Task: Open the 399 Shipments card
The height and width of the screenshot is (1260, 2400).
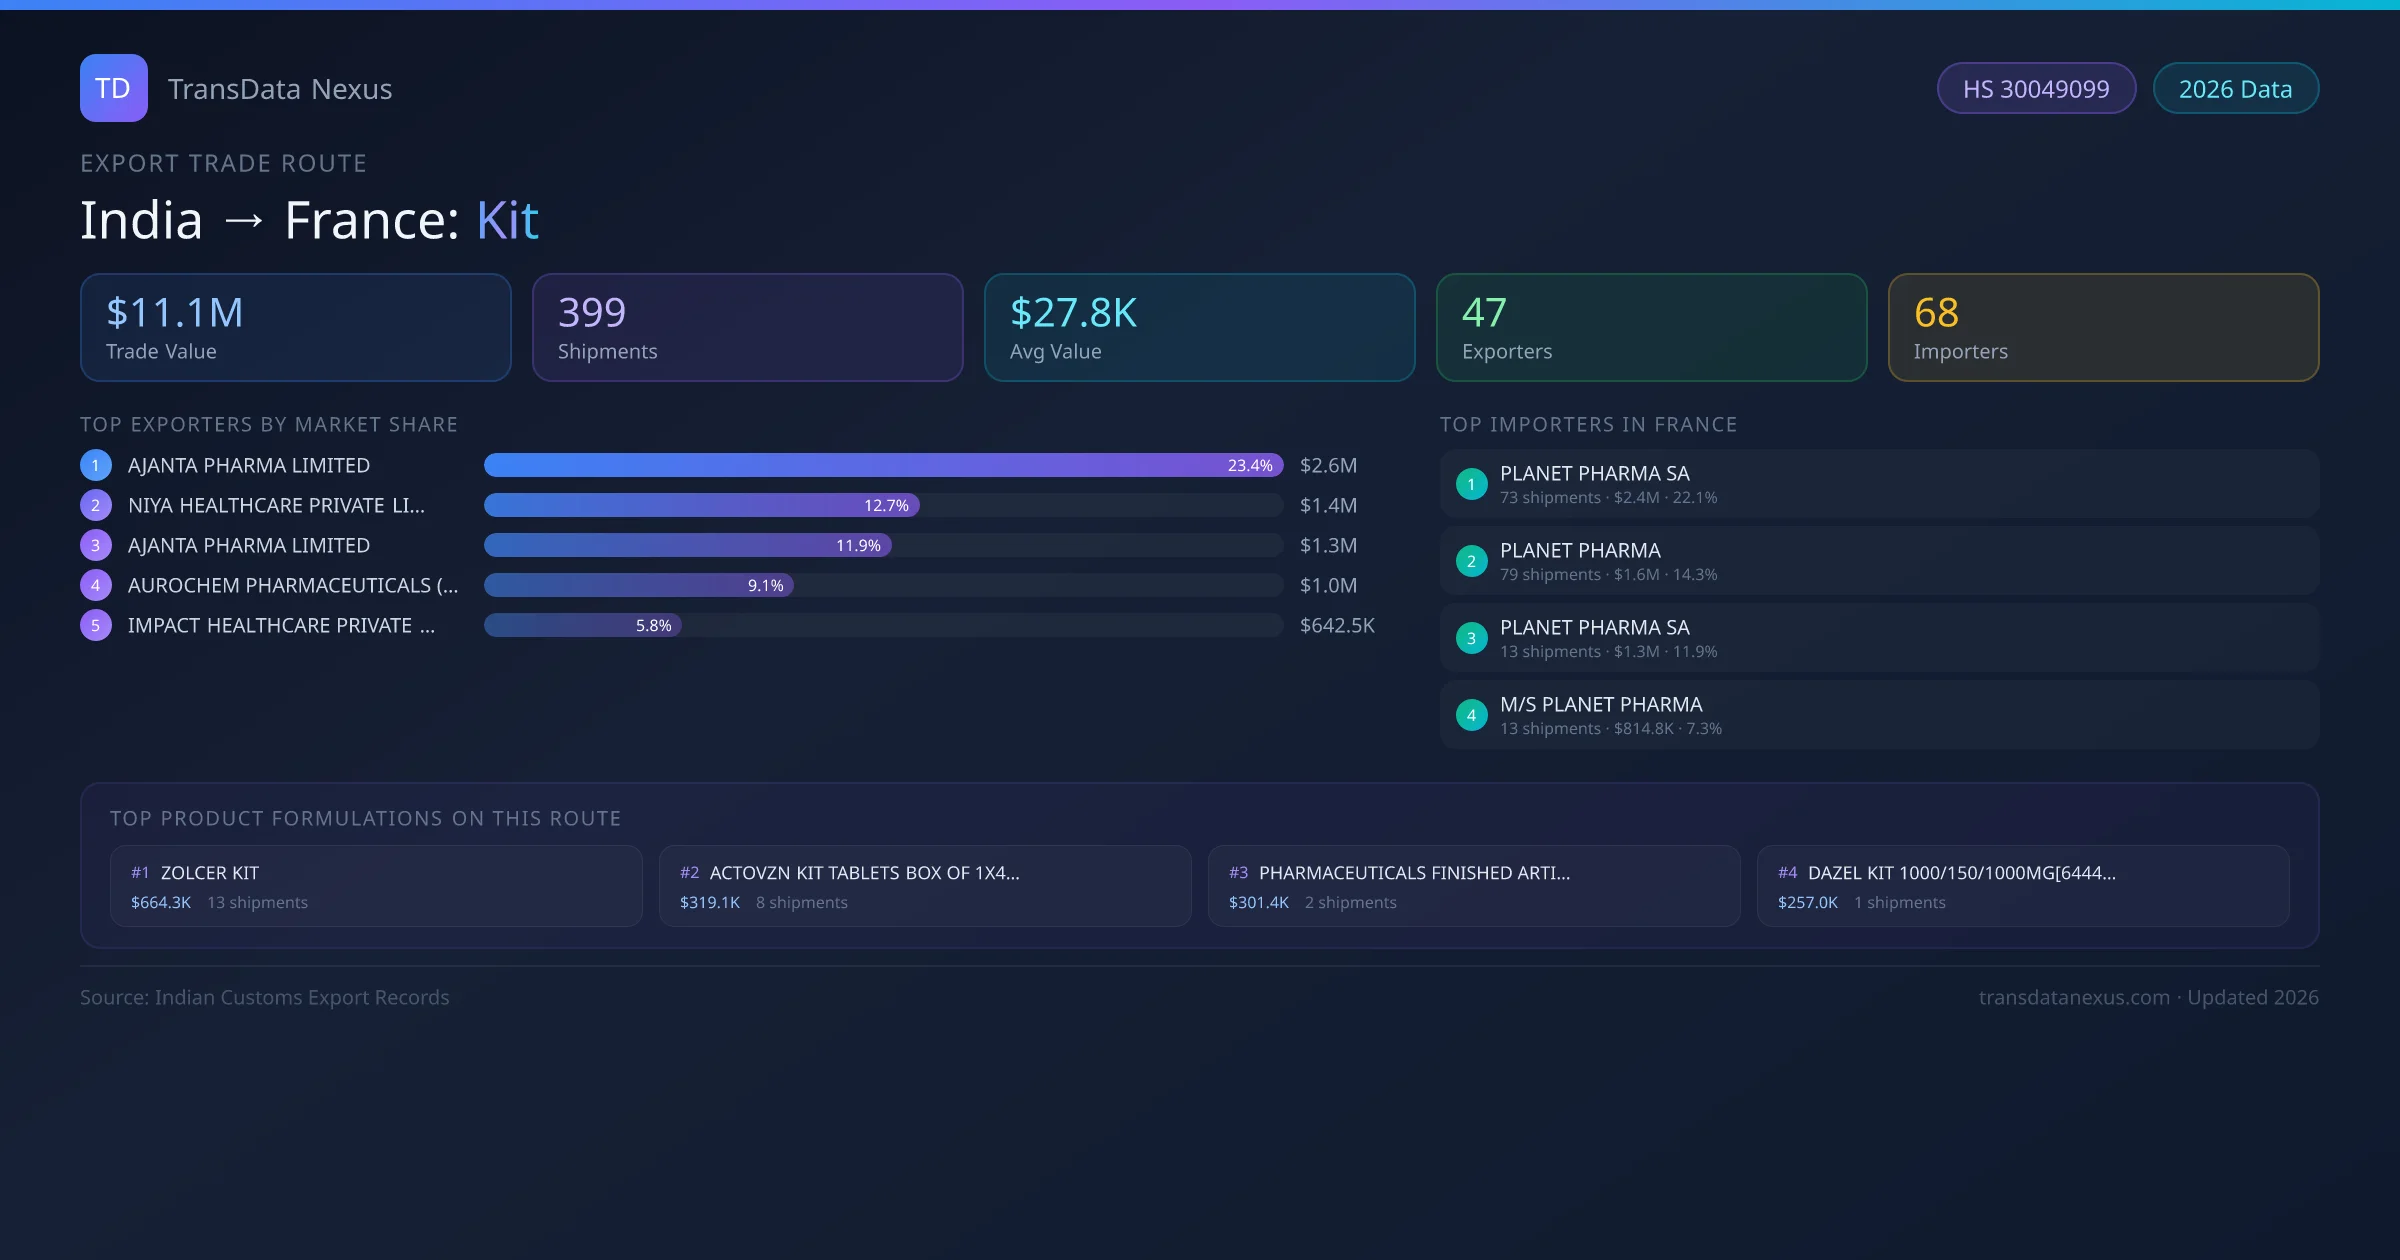Action: pos(747,327)
